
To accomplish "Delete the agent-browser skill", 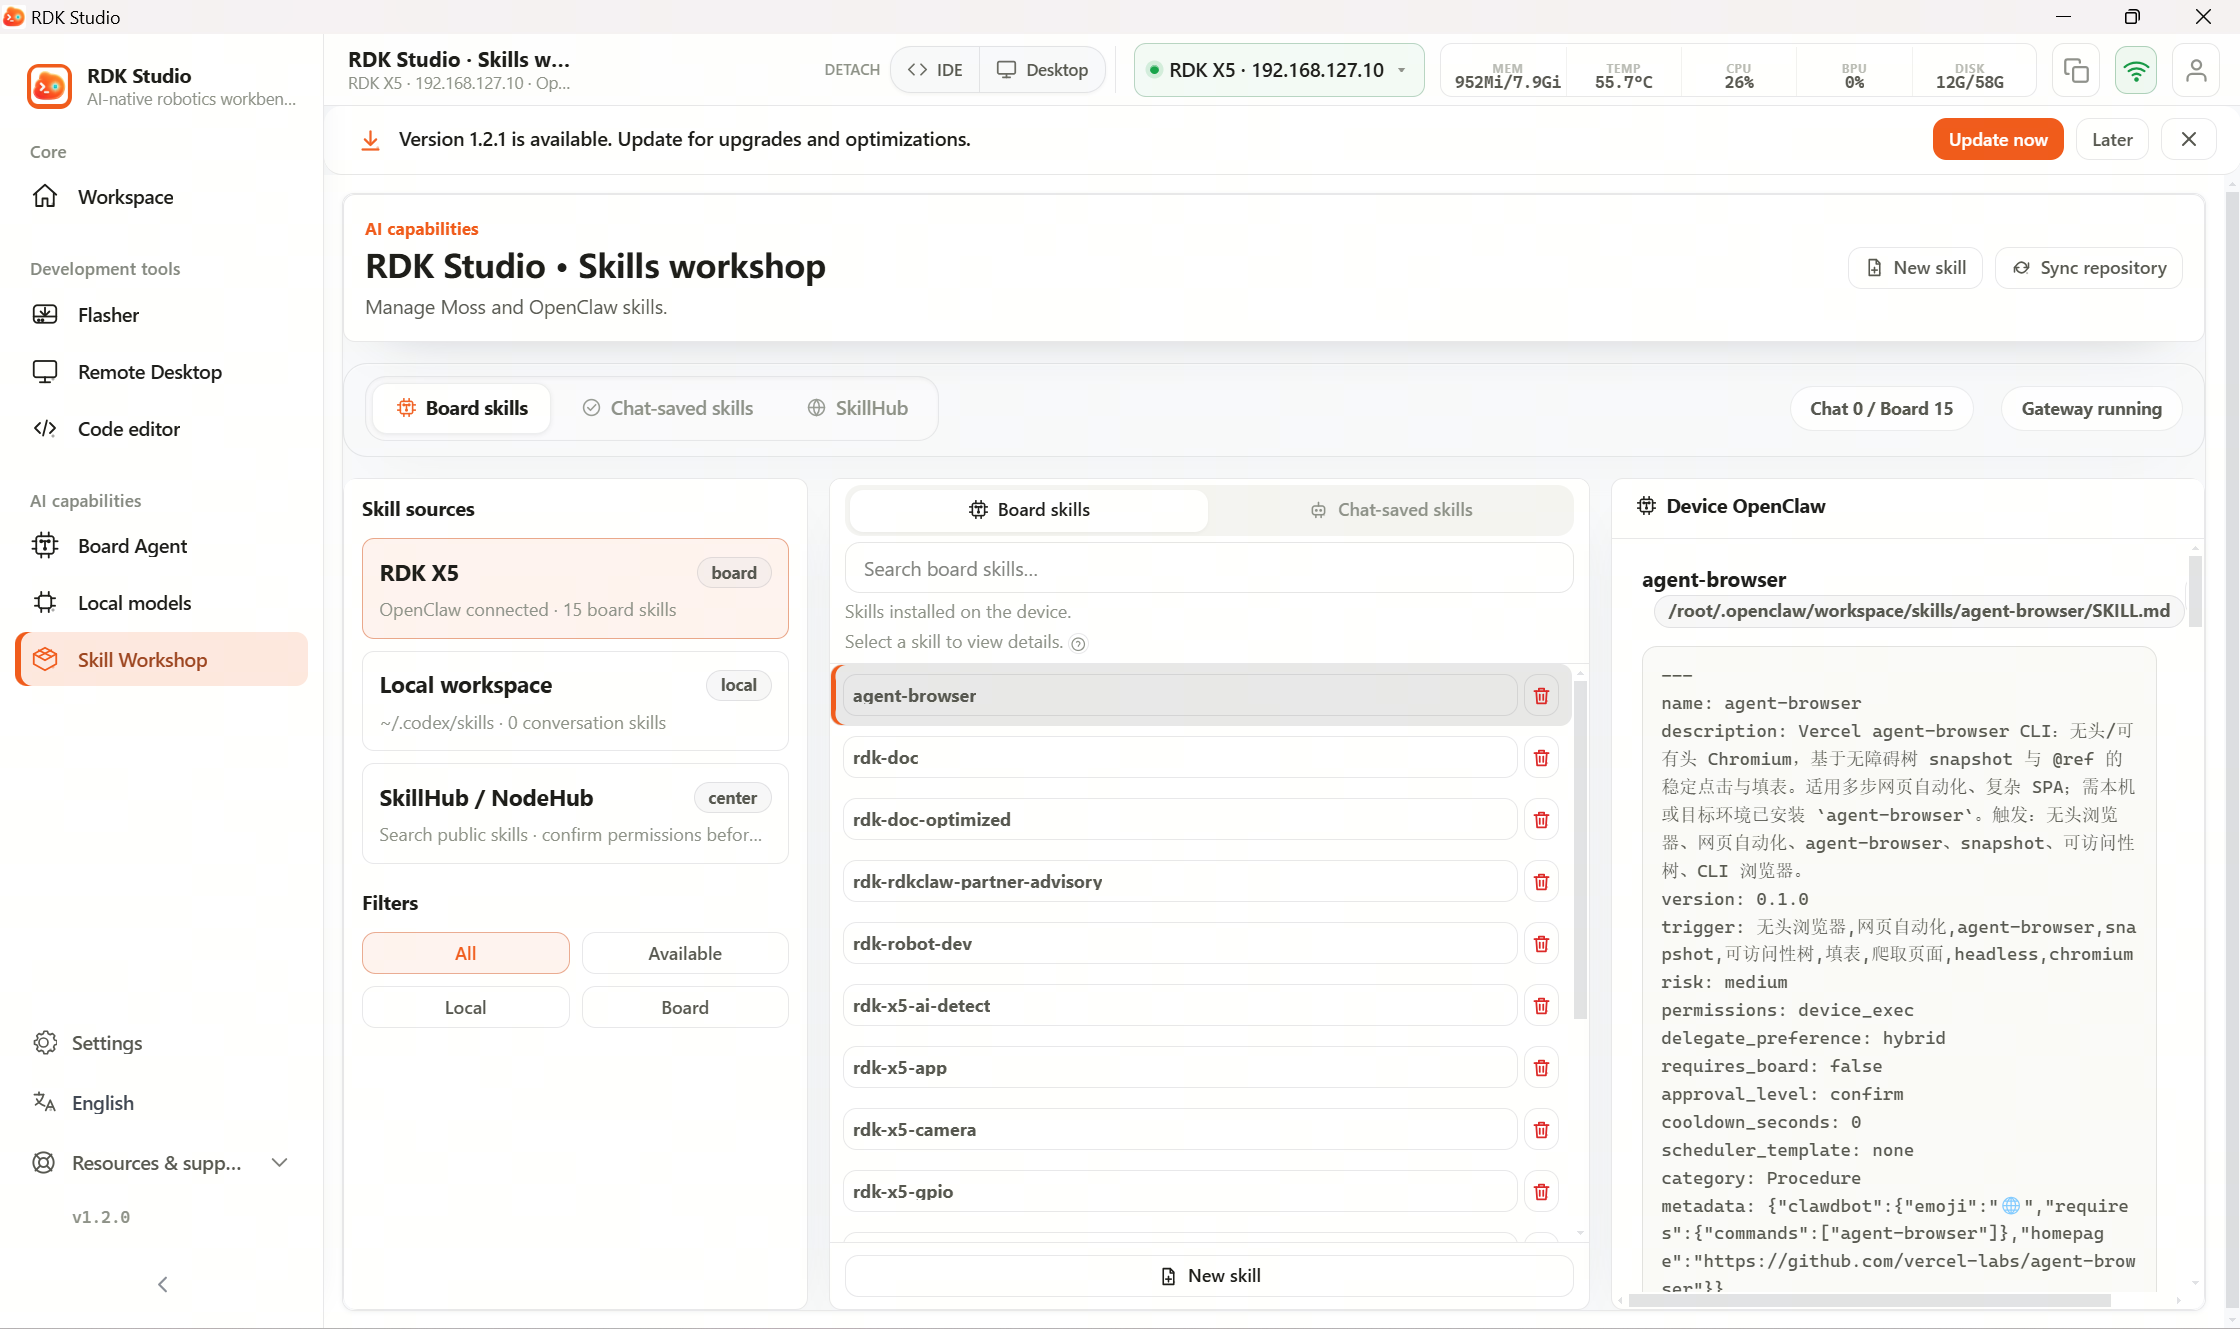I will 1541,696.
